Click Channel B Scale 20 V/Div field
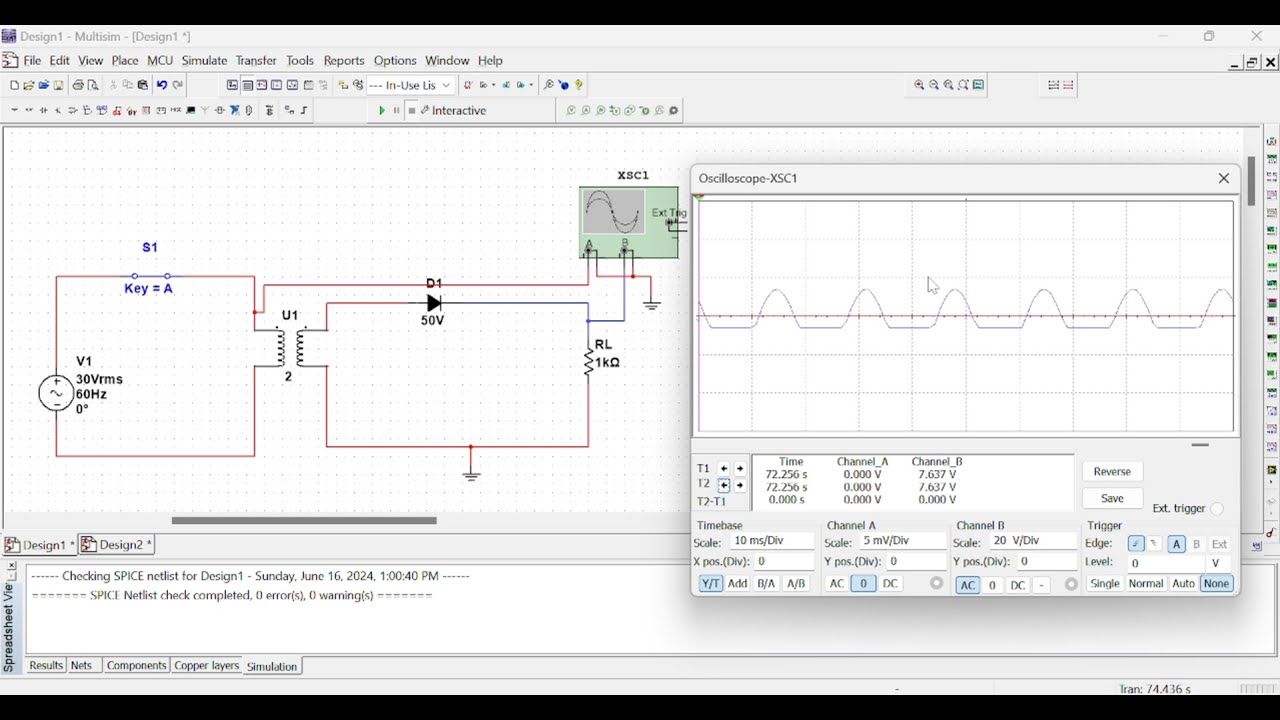Viewport: 1280px width, 720px height. (1034, 541)
